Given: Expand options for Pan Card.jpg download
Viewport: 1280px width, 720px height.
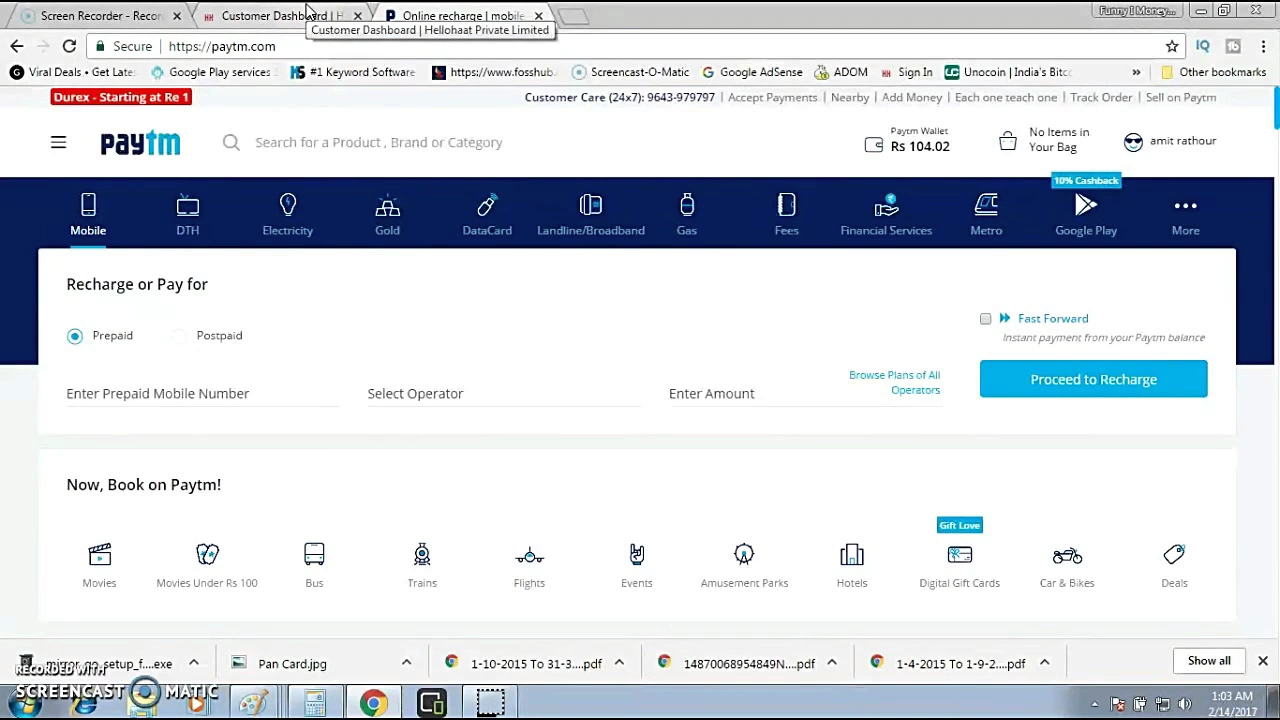Looking at the screenshot, I should click(406, 663).
